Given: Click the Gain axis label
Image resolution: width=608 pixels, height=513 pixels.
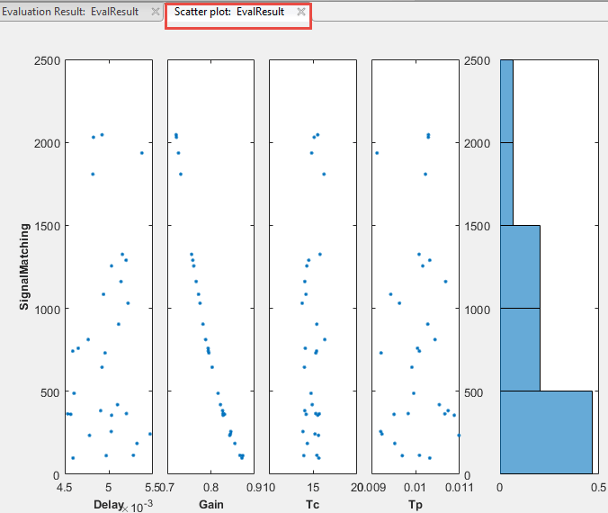Looking at the screenshot, I should 211,504.
